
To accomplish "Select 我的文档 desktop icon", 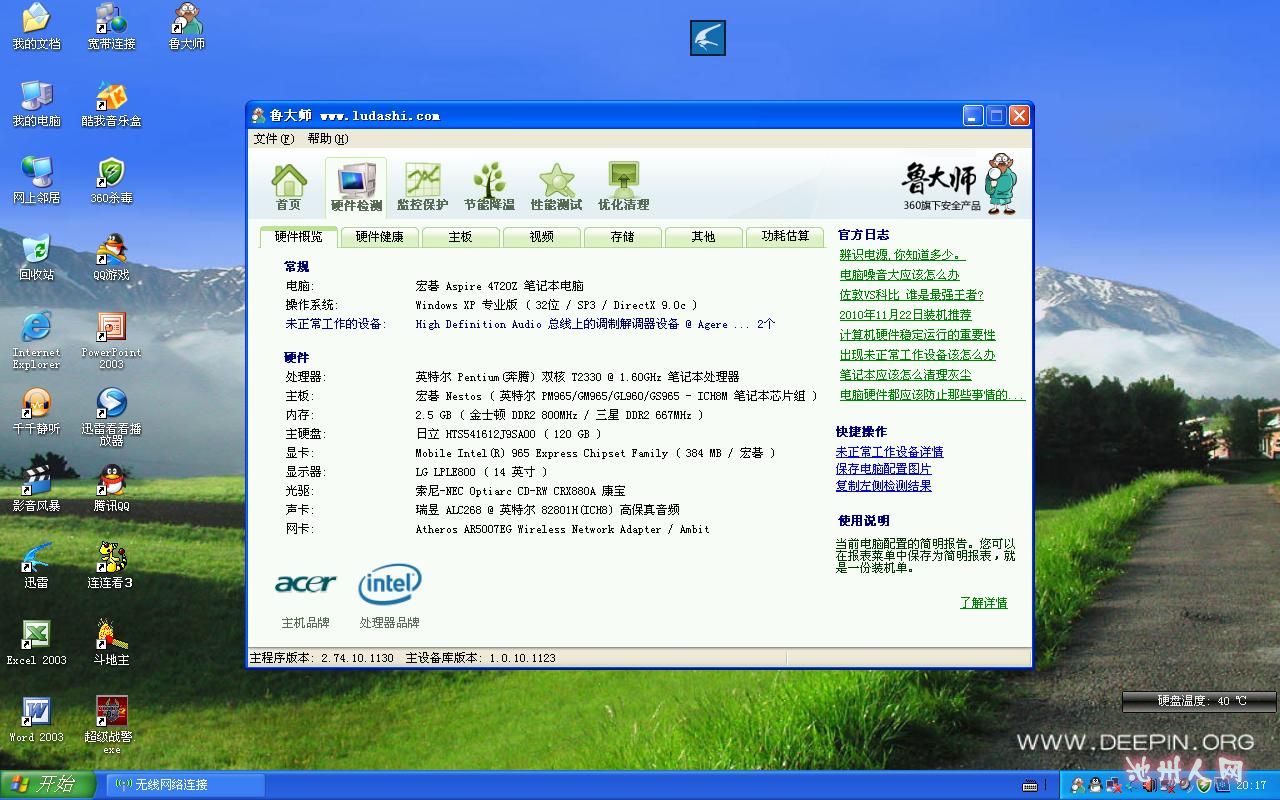I will point(36,27).
